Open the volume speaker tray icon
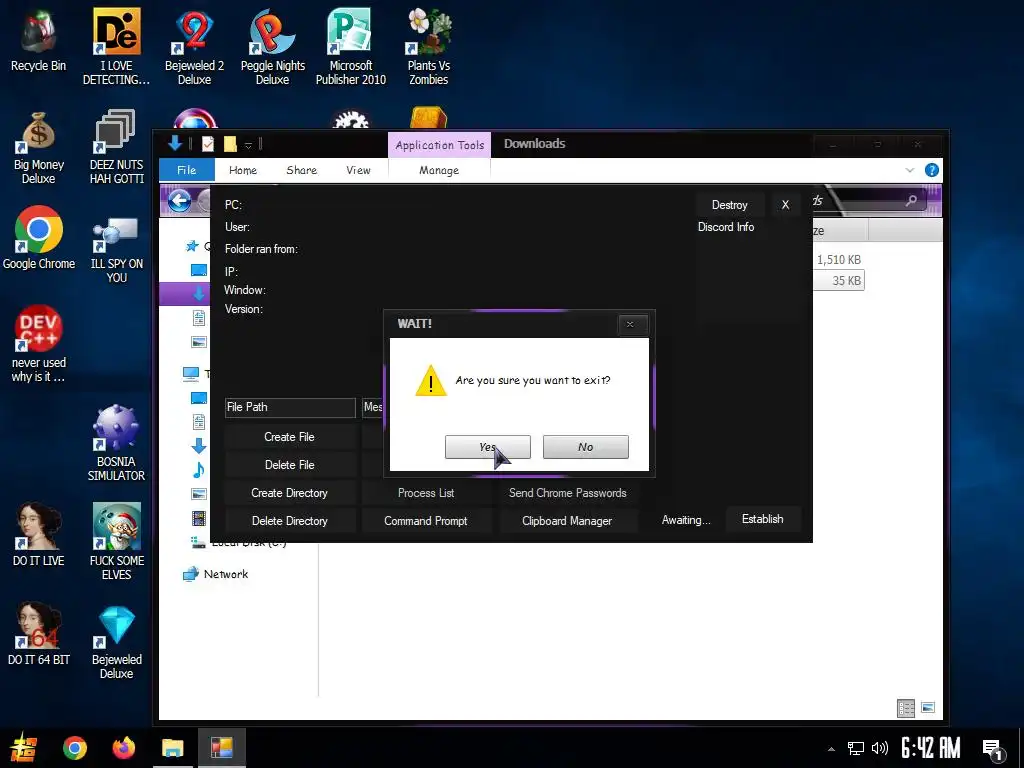Image resolution: width=1024 pixels, height=768 pixels. point(880,748)
